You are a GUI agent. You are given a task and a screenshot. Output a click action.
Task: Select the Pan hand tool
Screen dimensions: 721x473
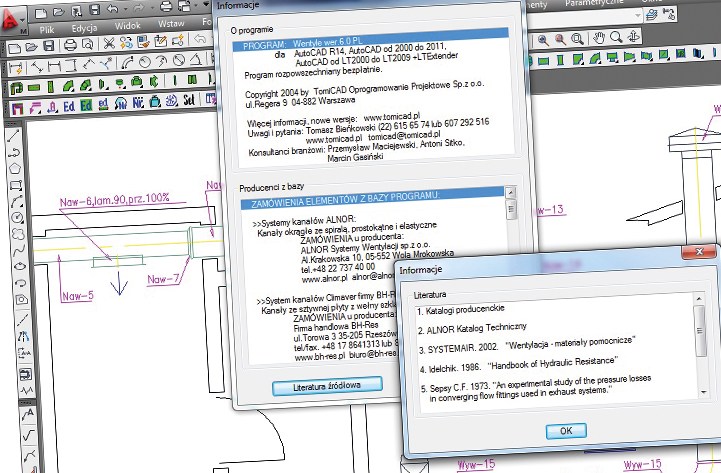598,38
